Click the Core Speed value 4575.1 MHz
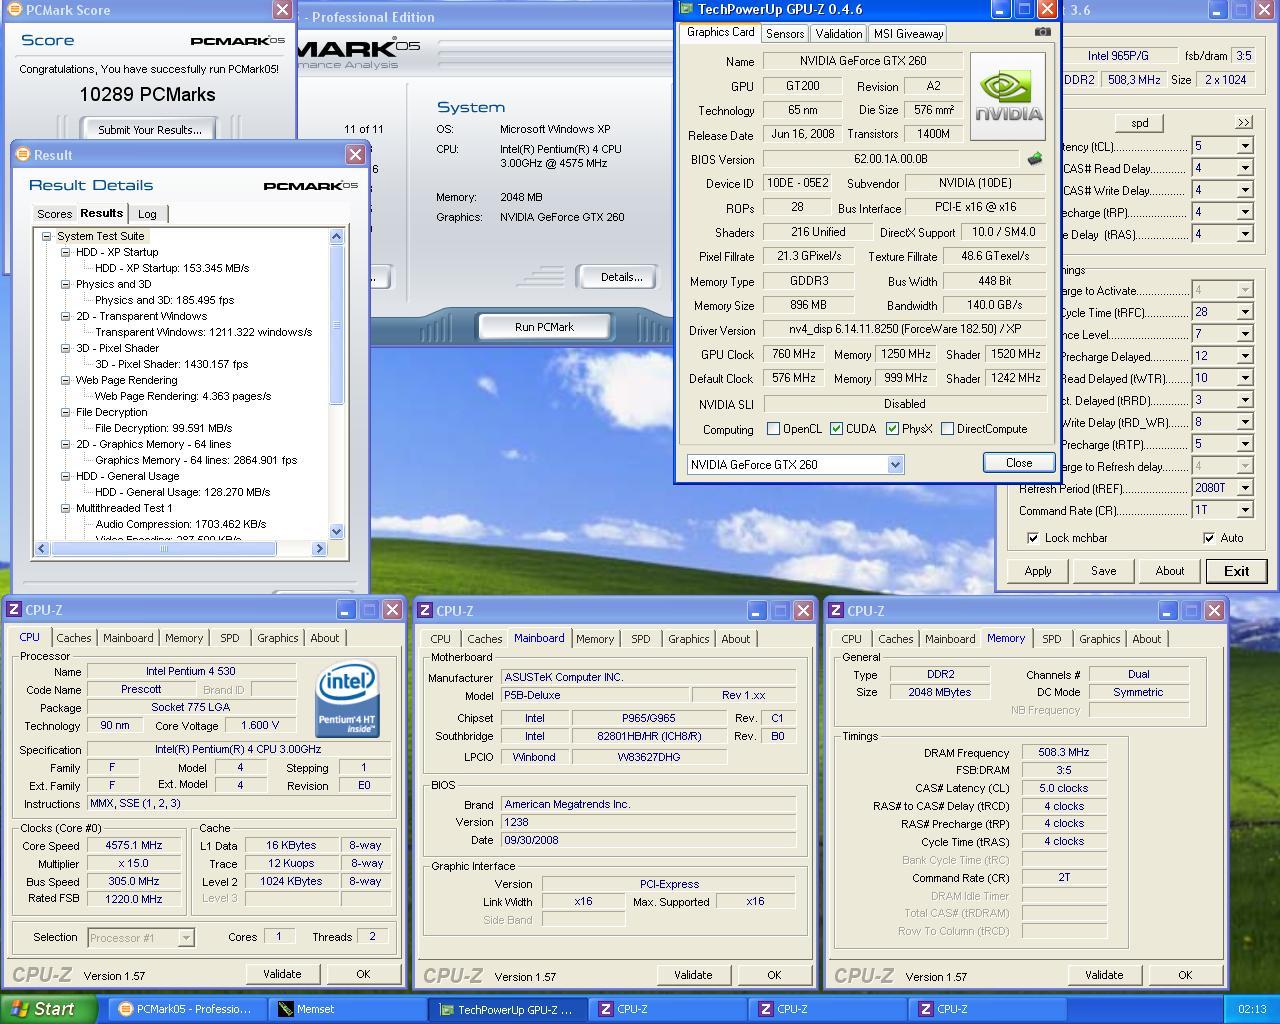The height and width of the screenshot is (1024, 1280). coord(134,845)
